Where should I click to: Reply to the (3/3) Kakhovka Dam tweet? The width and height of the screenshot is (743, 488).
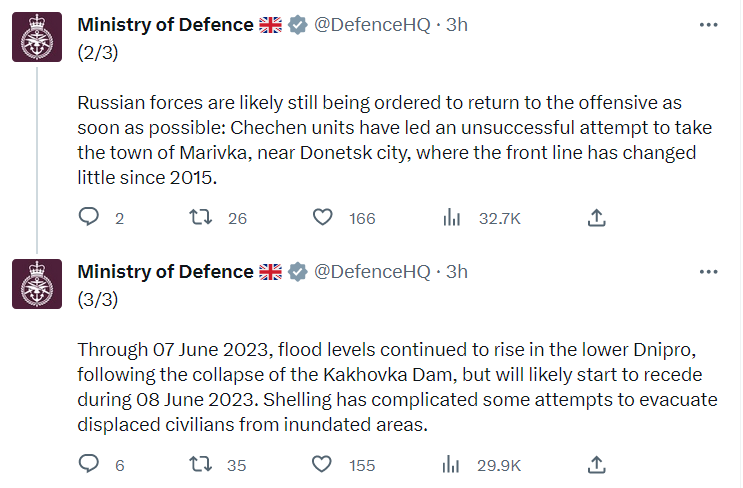pyautogui.click(x=88, y=464)
